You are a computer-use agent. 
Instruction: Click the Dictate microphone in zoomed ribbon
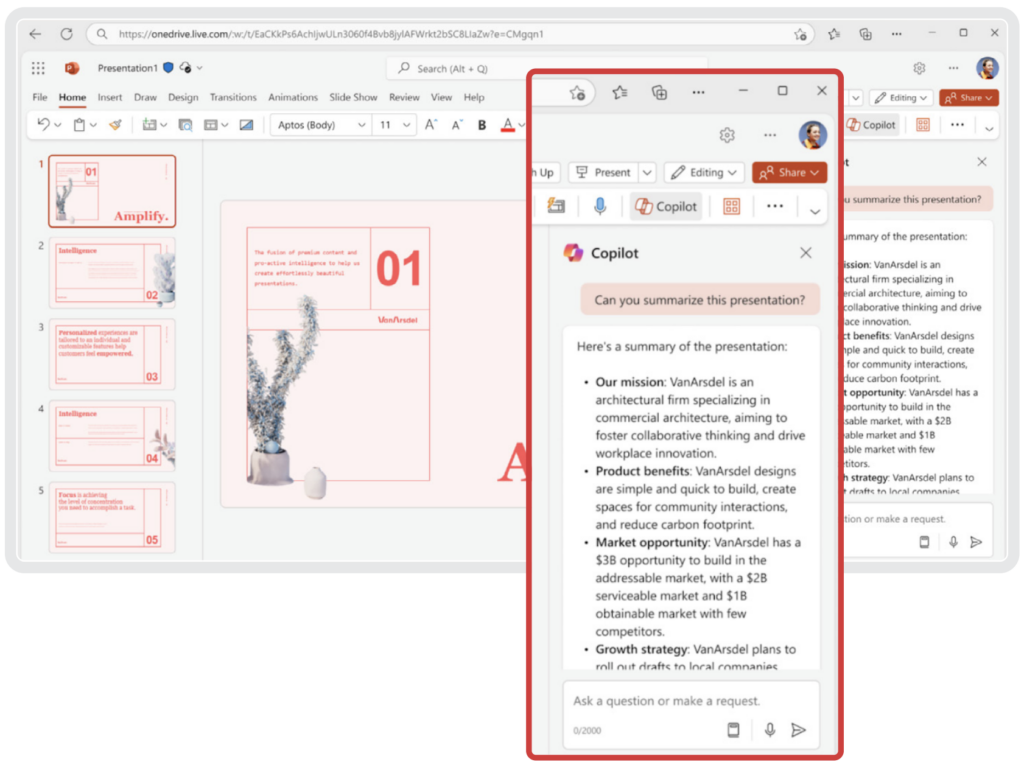click(600, 206)
